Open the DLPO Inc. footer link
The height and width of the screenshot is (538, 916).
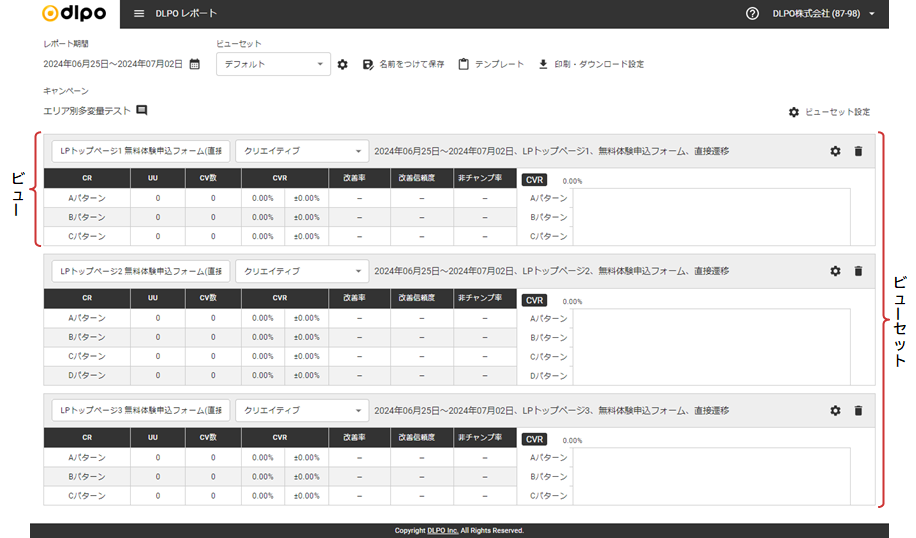click(442, 530)
